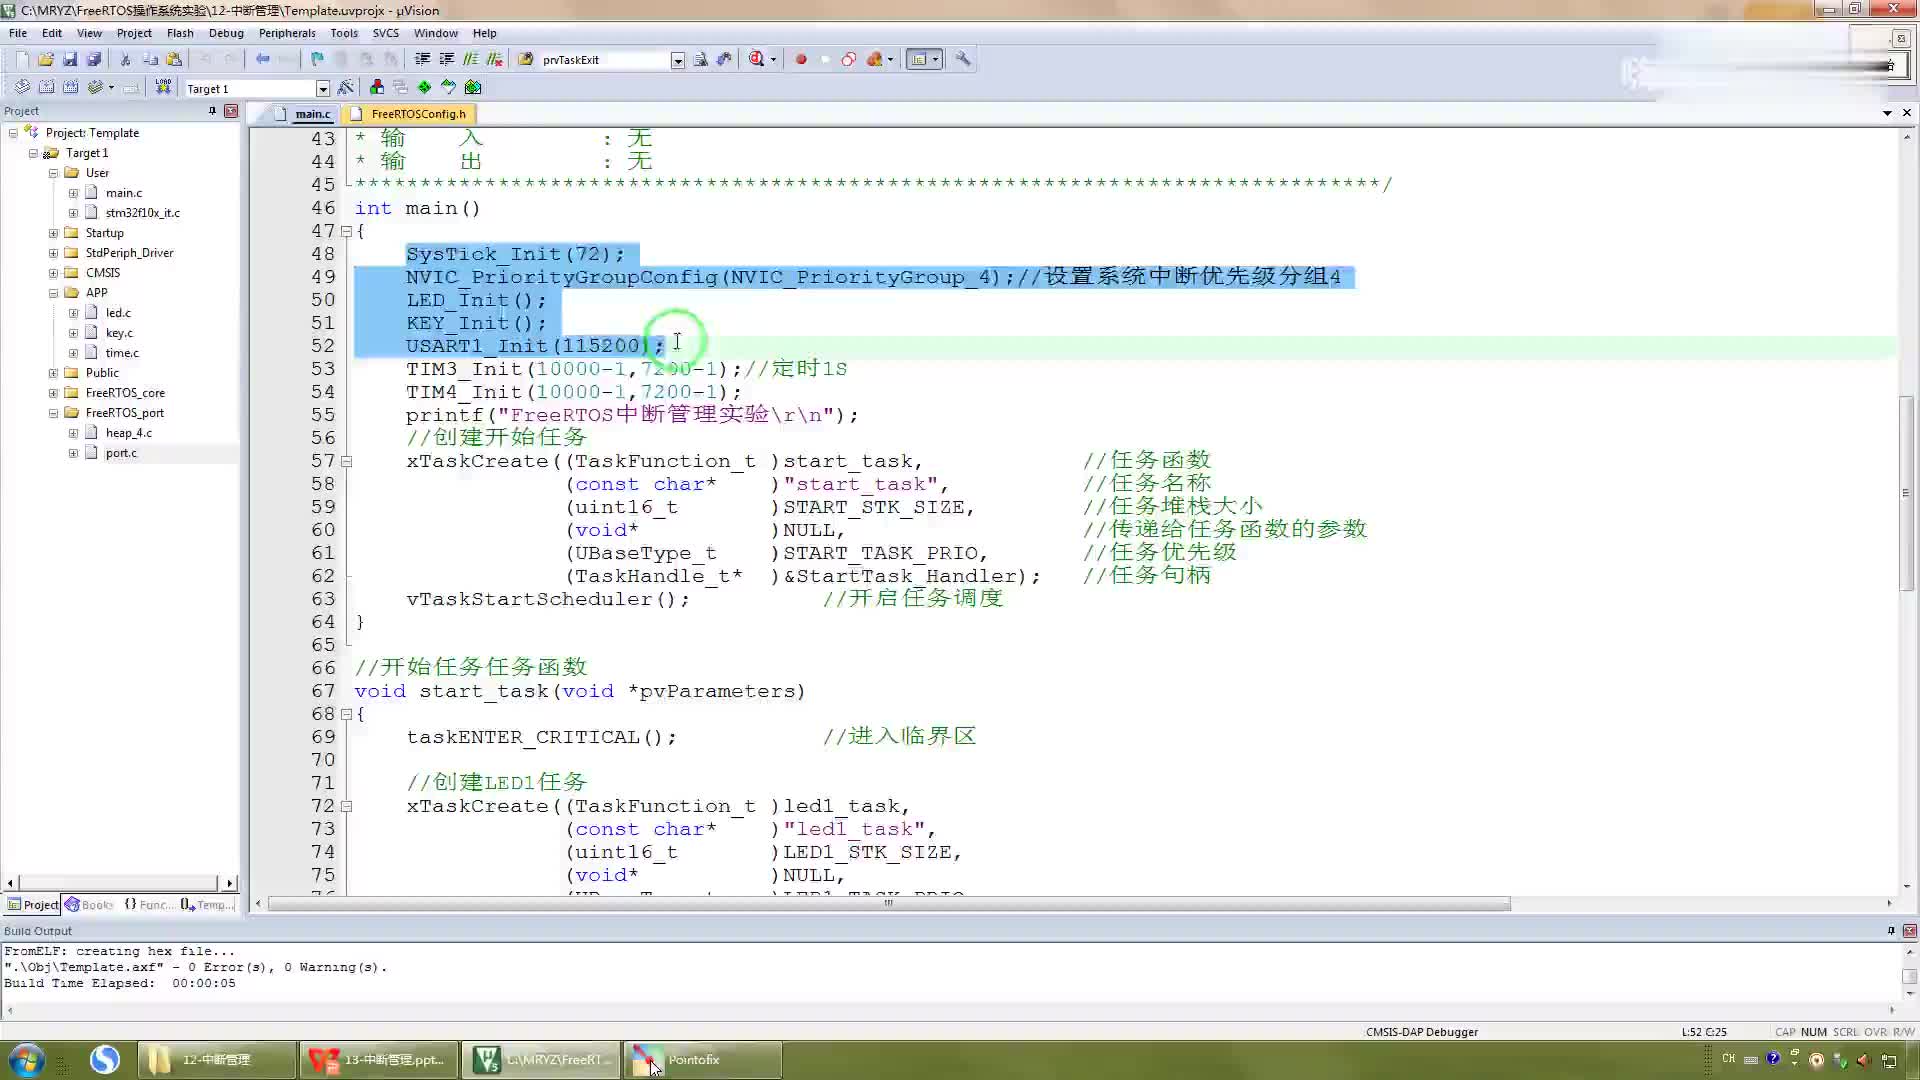Start a debug session from the toolbar
Screen dimensions: 1920x1080
pos(757,59)
